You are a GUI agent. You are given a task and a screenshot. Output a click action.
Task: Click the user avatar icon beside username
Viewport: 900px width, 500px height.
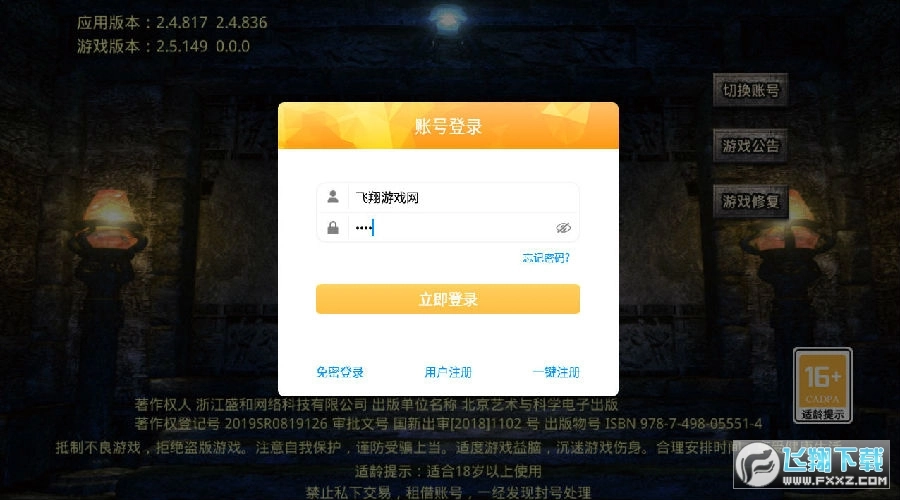tap(332, 197)
